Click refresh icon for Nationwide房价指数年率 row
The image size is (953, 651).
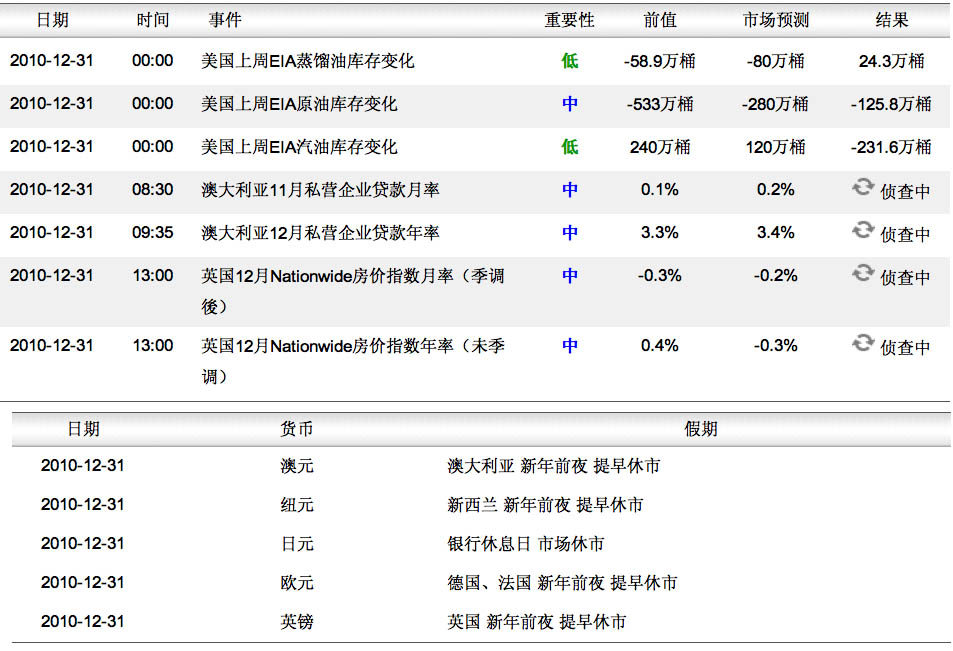click(862, 343)
